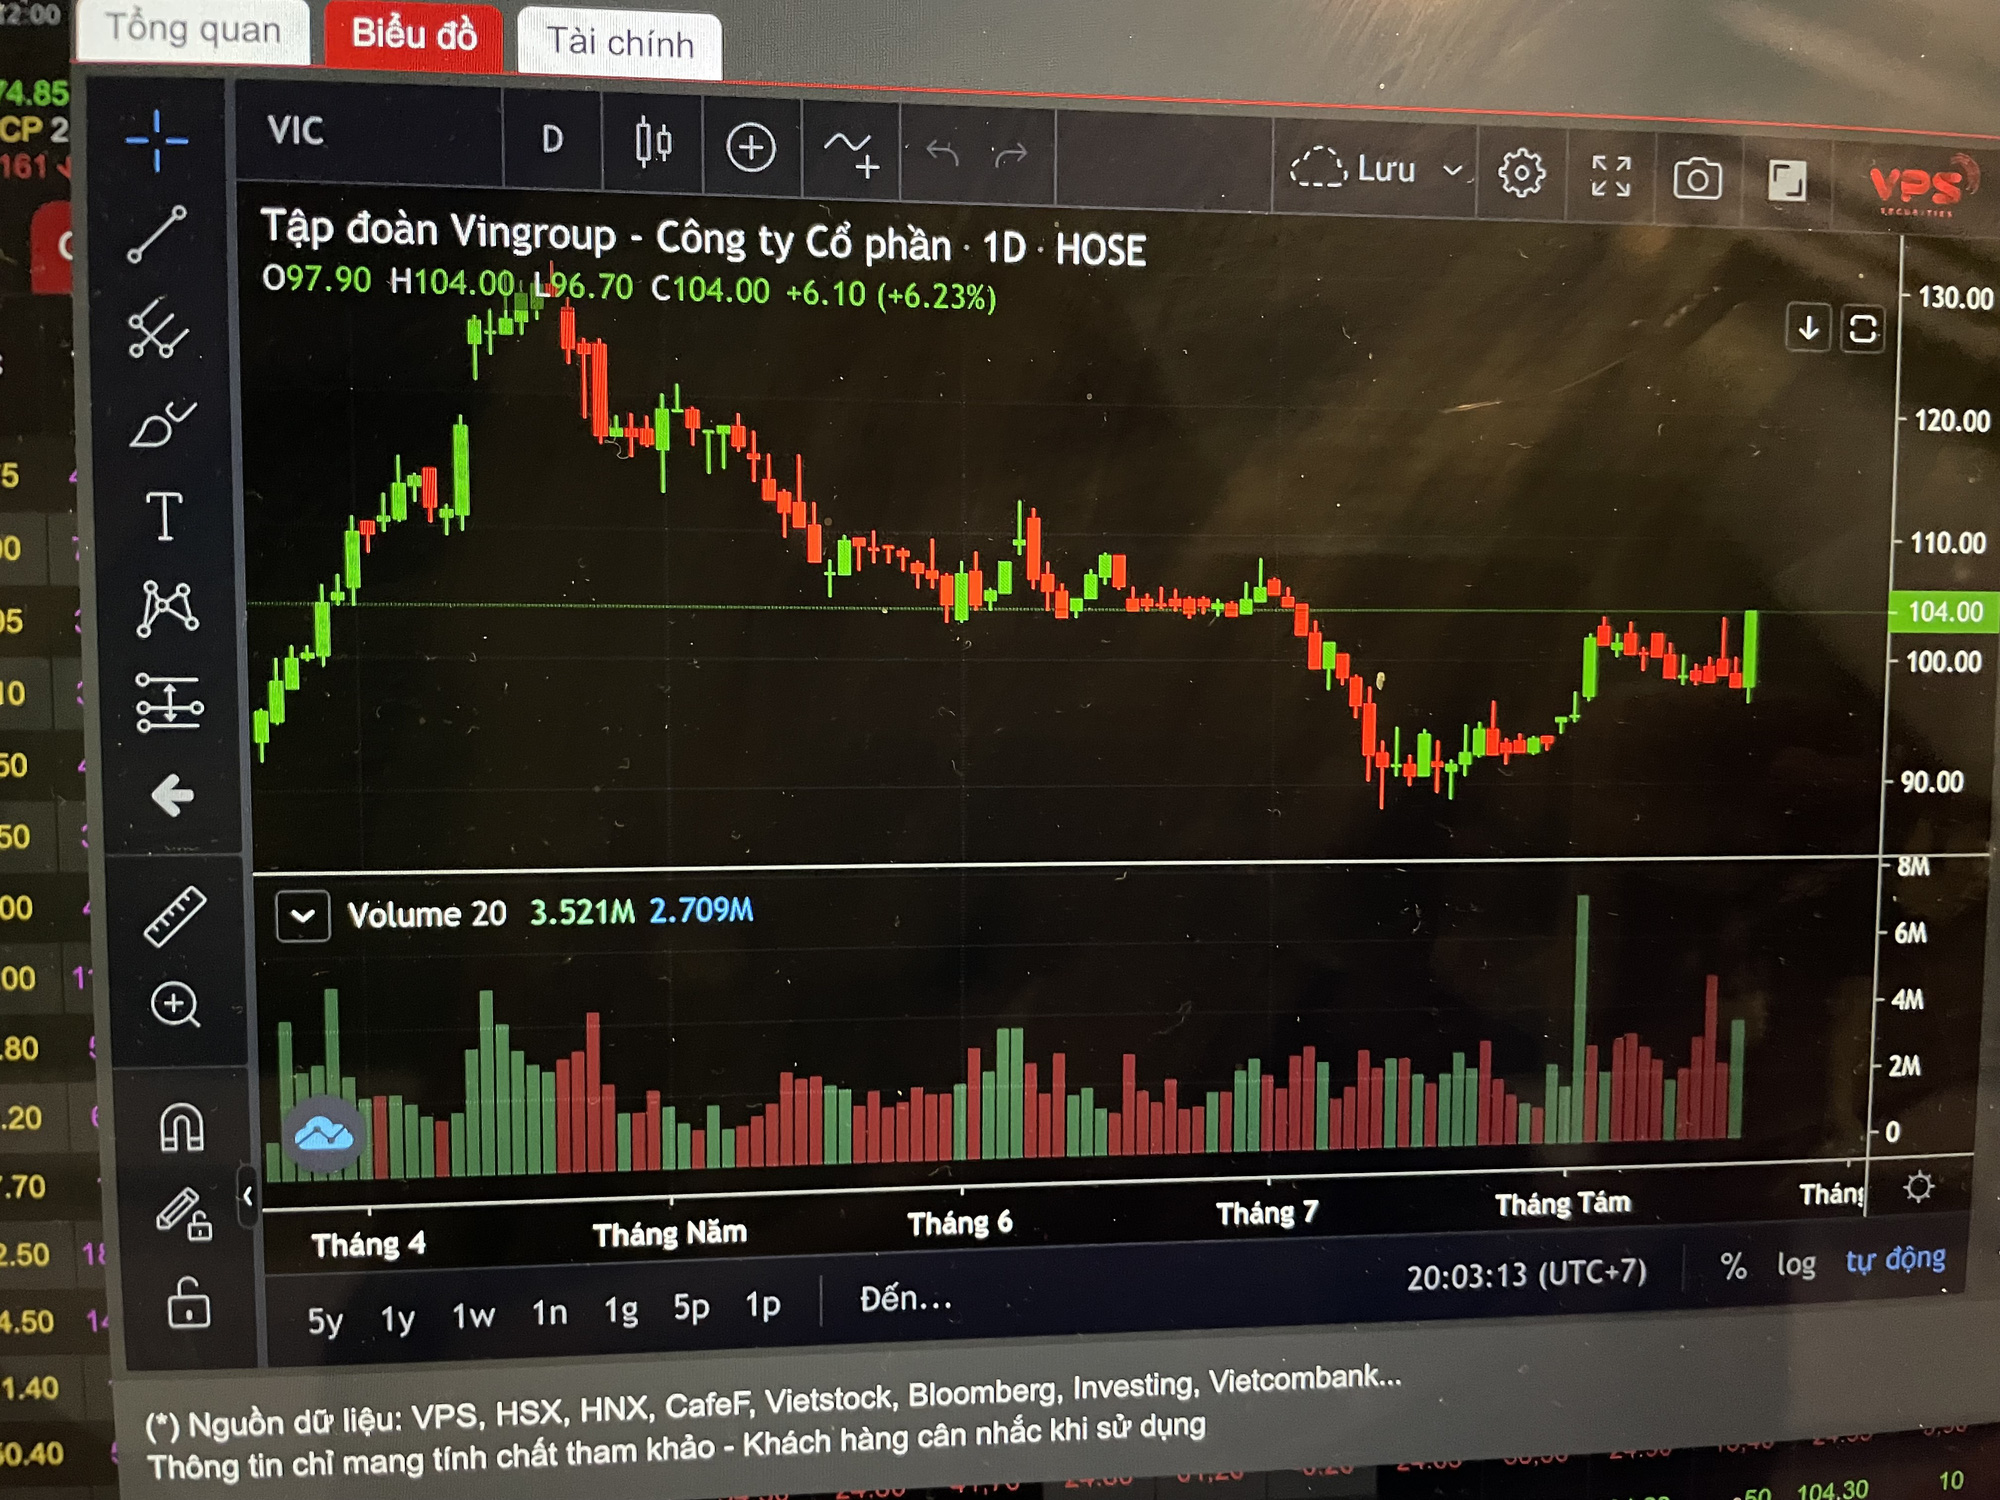
Task: Toggle tự động auto scale
Action: pyautogui.click(x=1896, y=1259)
